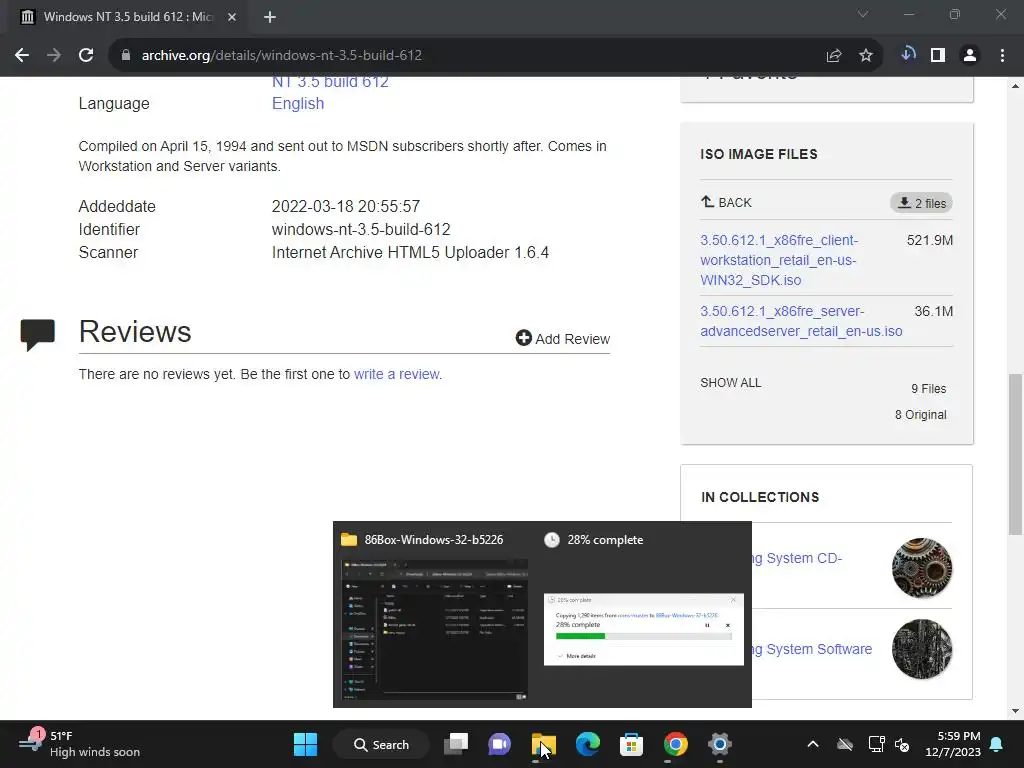
Task: Show hidden tray icons chevron
Action: pos(813,744)
